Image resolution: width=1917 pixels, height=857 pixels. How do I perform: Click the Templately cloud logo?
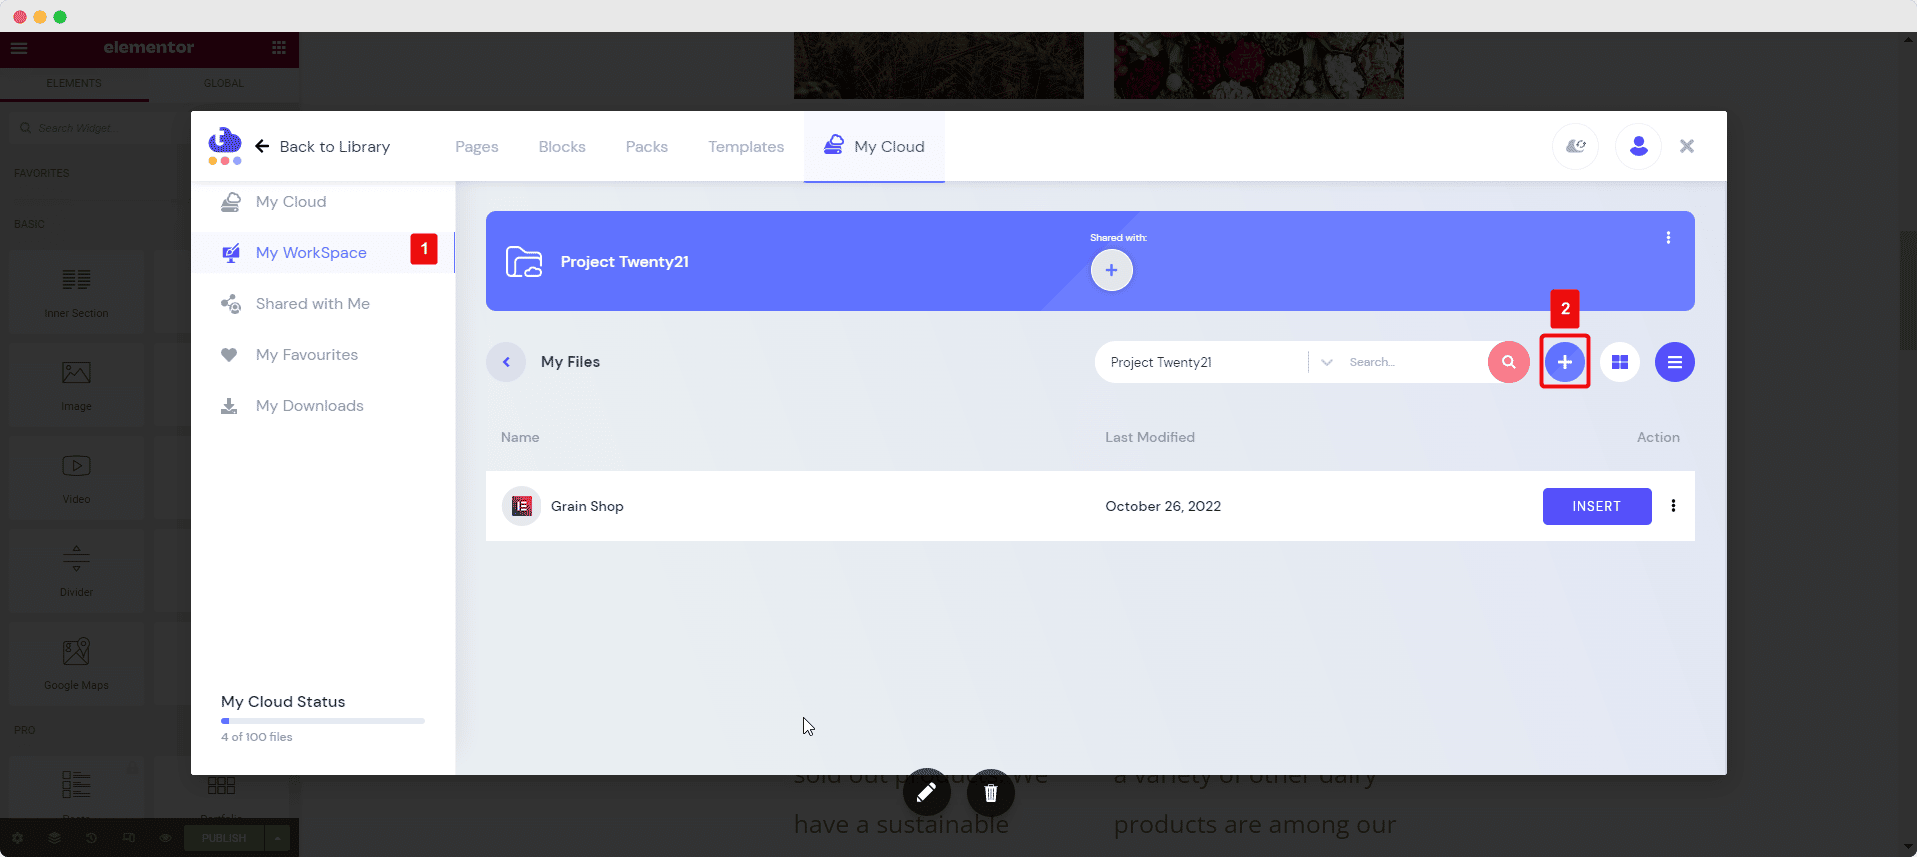[225, 146]
